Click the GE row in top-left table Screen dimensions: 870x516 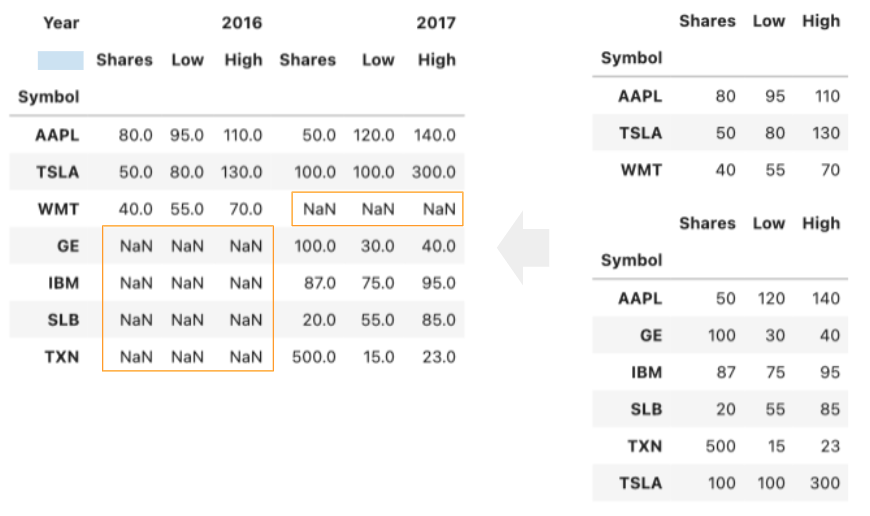pos(67,246)
